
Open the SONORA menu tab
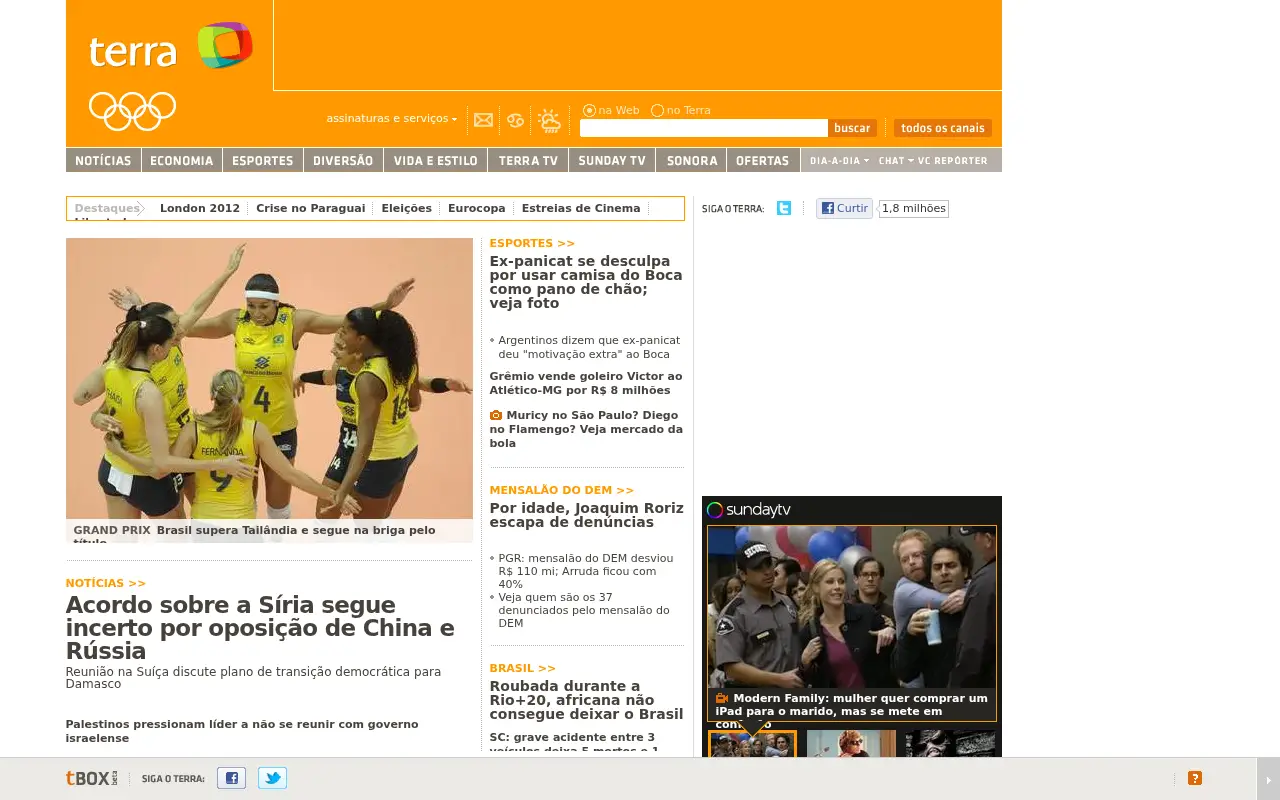point(692,160)
